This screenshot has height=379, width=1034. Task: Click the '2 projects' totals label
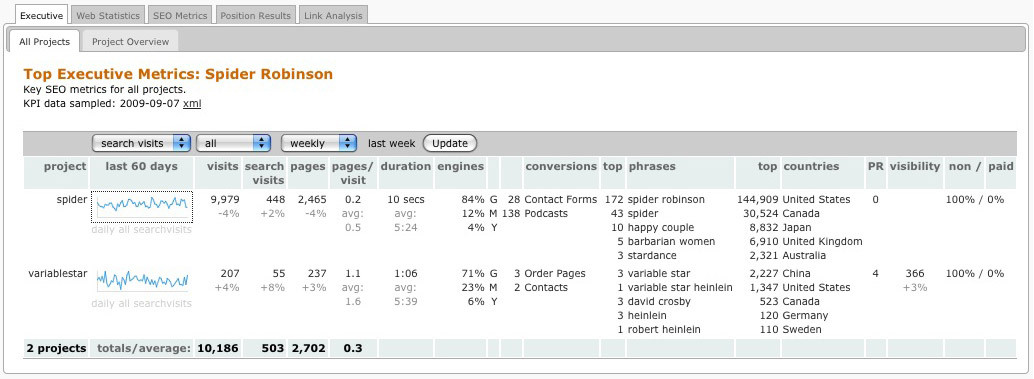(x=57, y=348)
